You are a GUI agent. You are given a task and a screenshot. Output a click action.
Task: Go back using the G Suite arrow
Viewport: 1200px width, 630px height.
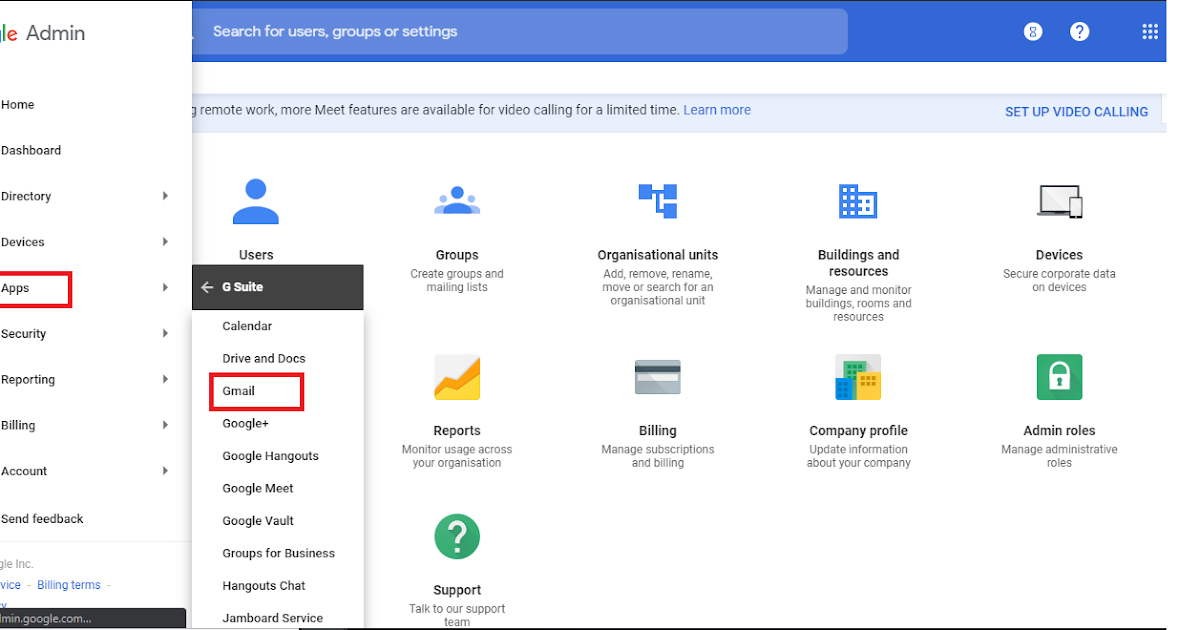[207, 287]
